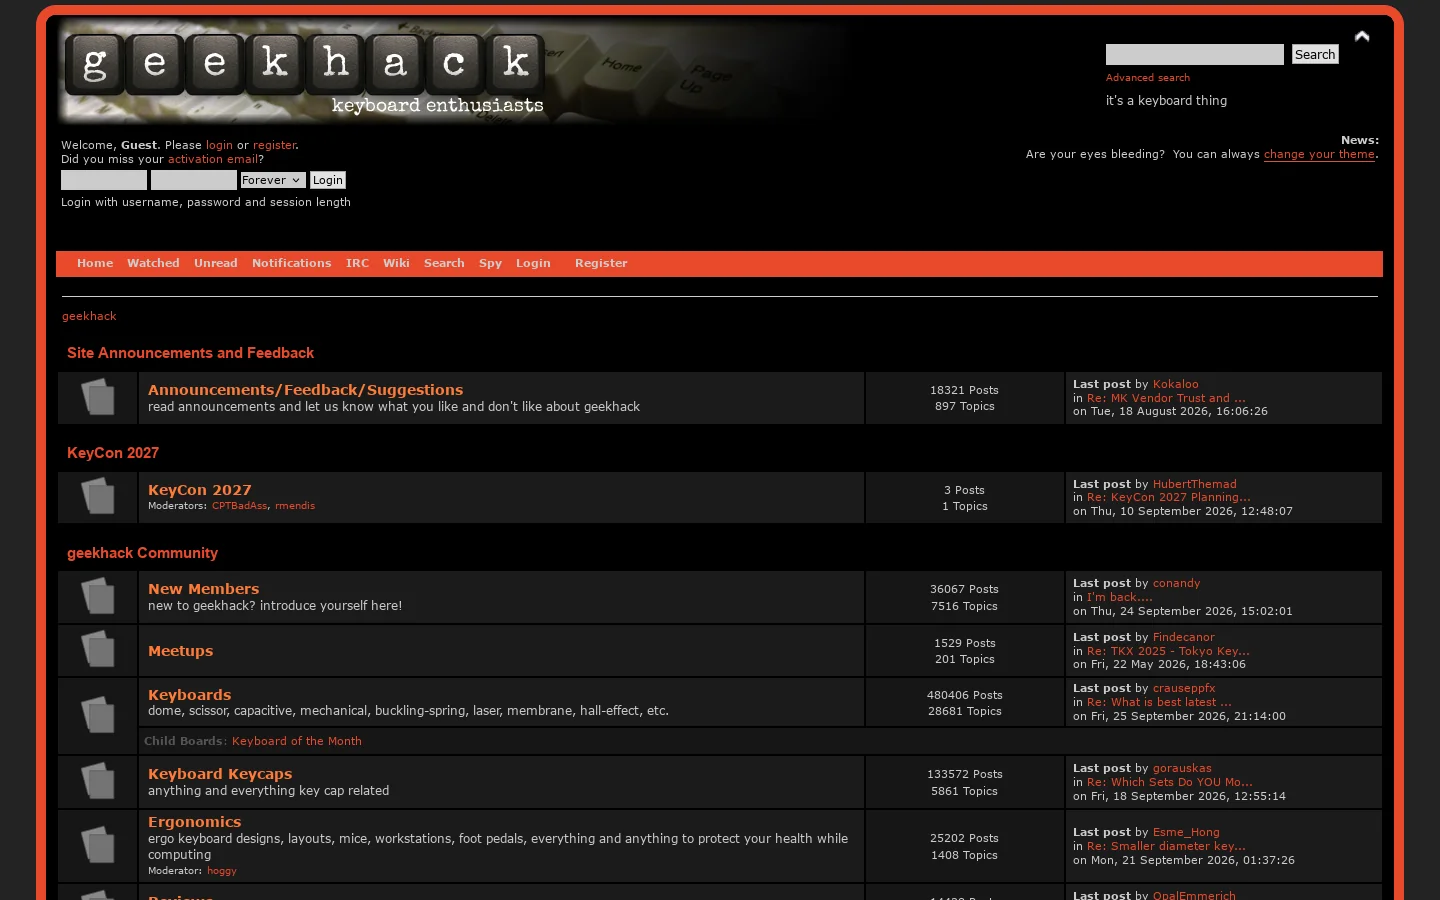The width and height of the screenshot is (1440, 900).
Task: Open the Site Announcements and Feedback category
Action: pos(190,353)
